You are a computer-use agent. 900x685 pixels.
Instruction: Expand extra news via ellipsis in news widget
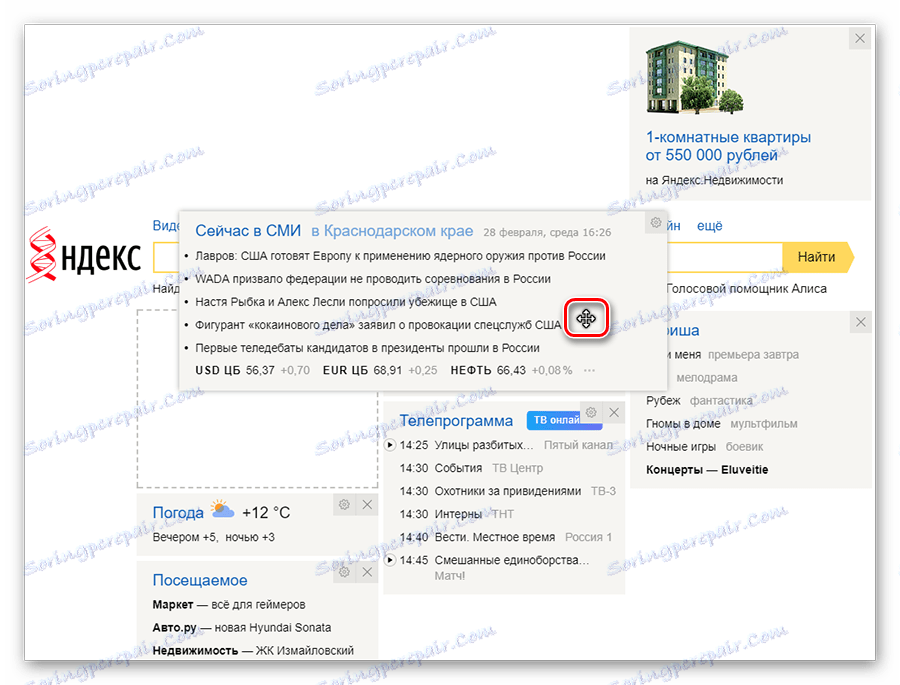589,370
